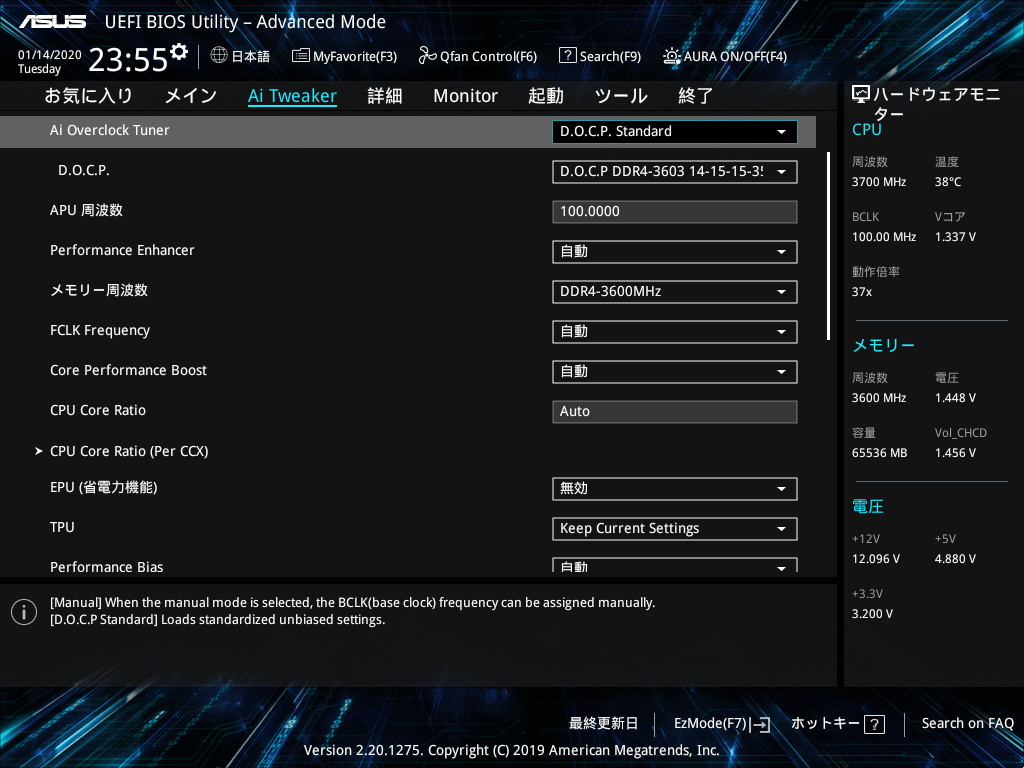Open the メモリー周波数 dropdown

tap(675, 291)
